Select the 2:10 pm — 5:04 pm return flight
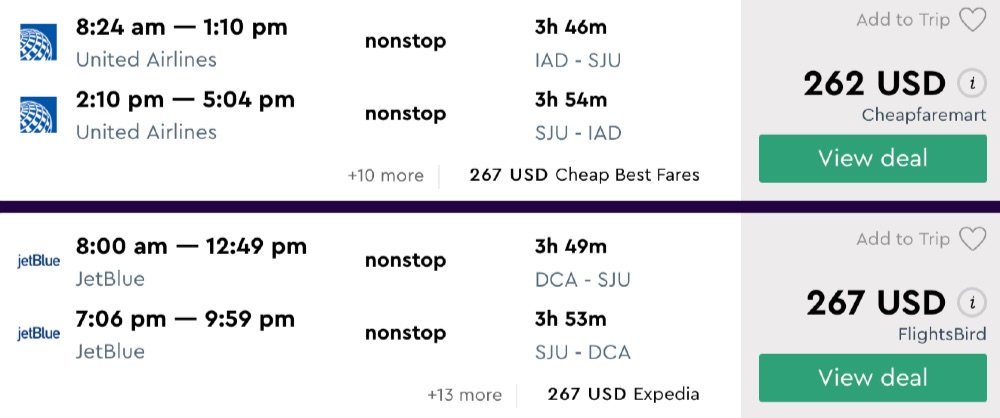Image resolution: width=1000 pixels, height=418 pixels. click(x=185, y=100)
